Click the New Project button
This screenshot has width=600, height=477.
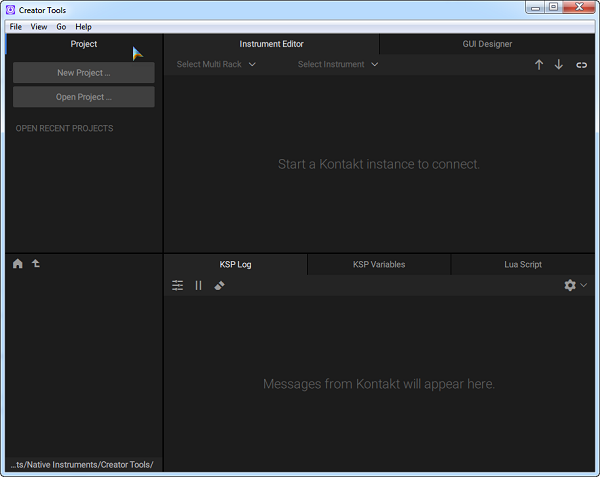(84, 73)
